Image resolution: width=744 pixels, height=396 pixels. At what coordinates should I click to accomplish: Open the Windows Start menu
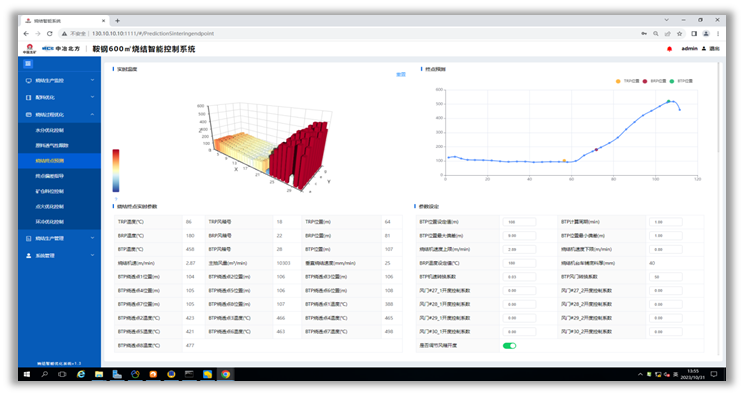[x=27, y=374]
